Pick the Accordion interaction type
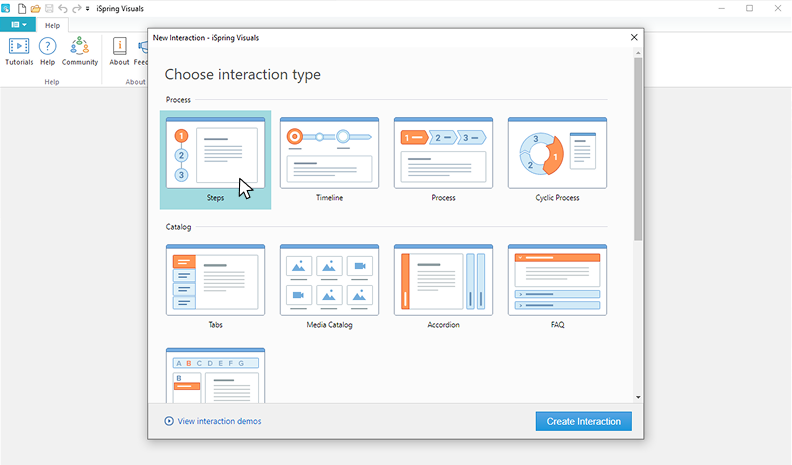Screen dimensions: 792x465 coord(443,280)
